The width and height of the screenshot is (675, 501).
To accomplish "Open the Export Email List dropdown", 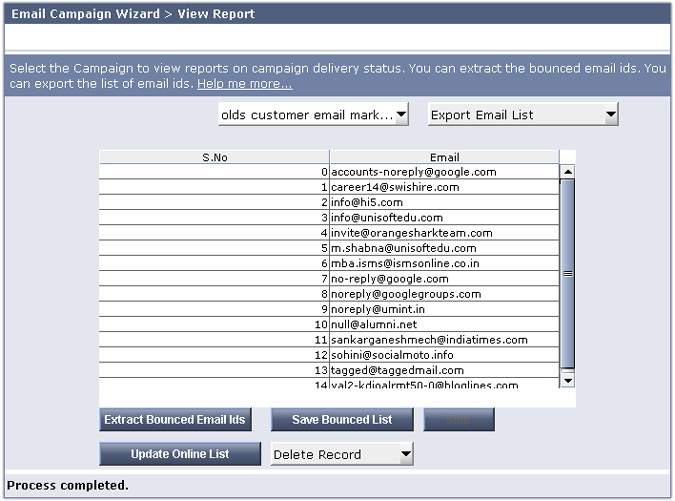I will click(523, 114).
